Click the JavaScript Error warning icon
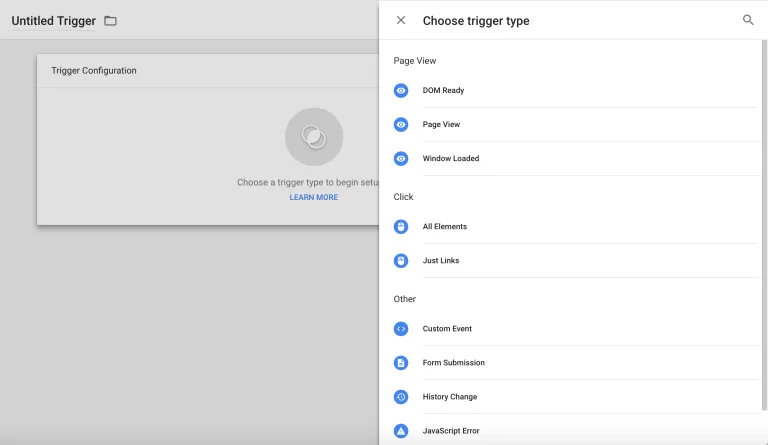The image size is (768, 445). (x=401, y=431)
